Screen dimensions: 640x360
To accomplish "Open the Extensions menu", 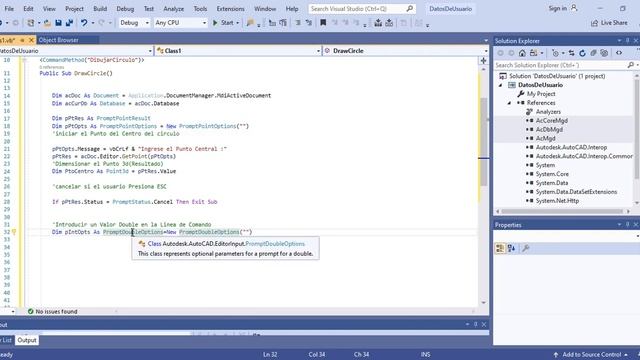I will coord(230,9).
